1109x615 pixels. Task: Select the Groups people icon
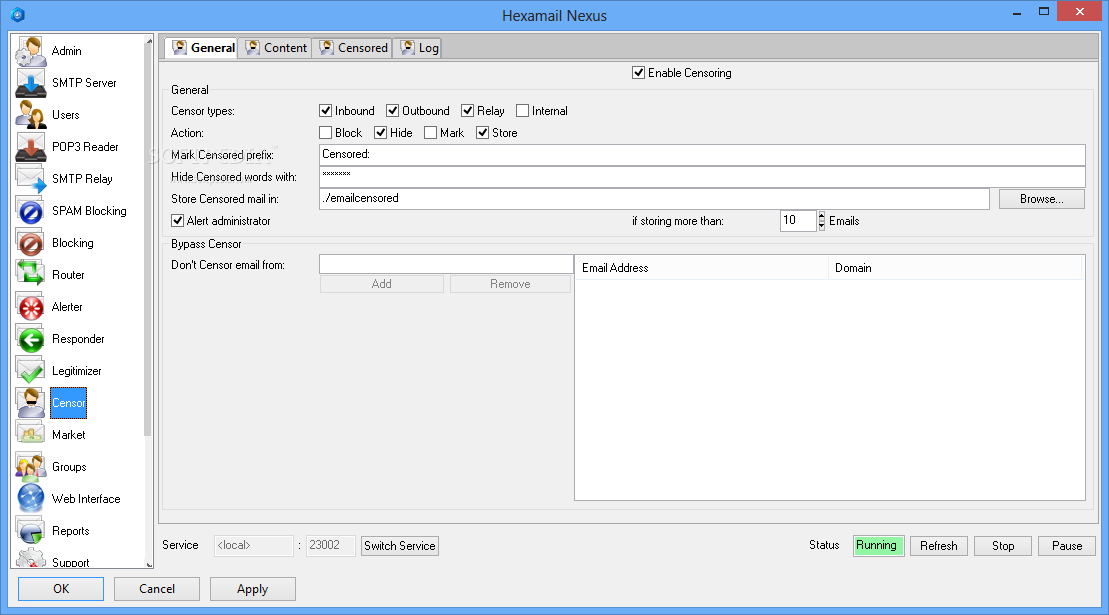(31, 467)
